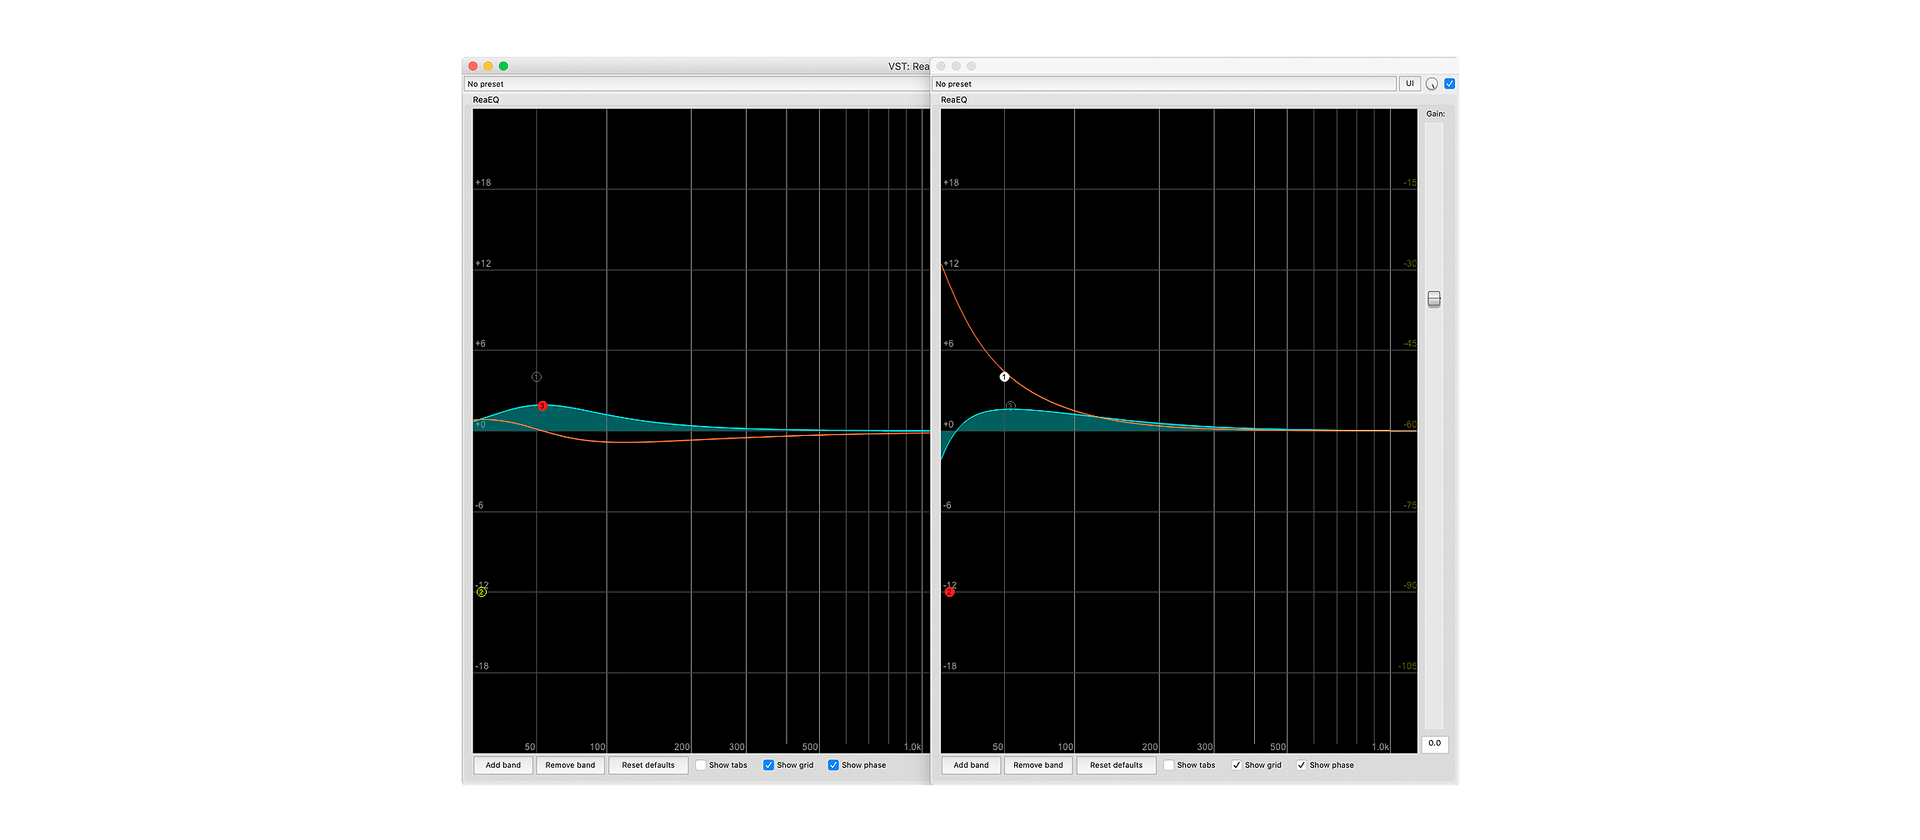Click the Gain: label above the slider
This screenshot has width=1920, height=840.
click(1435, 114)
